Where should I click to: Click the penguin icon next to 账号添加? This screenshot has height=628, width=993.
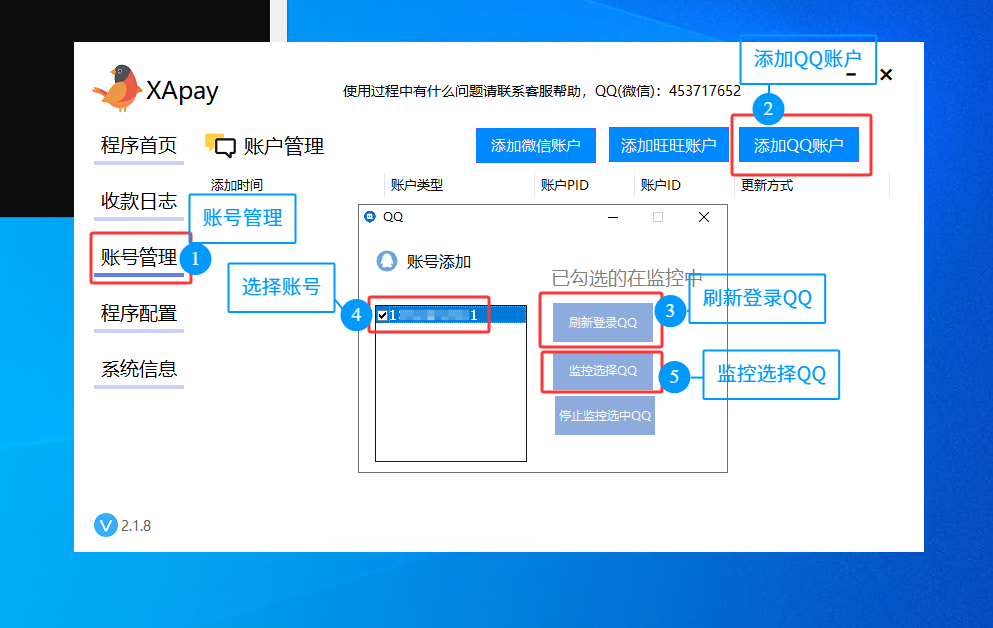pyautogui.click(x=386, y=261)
